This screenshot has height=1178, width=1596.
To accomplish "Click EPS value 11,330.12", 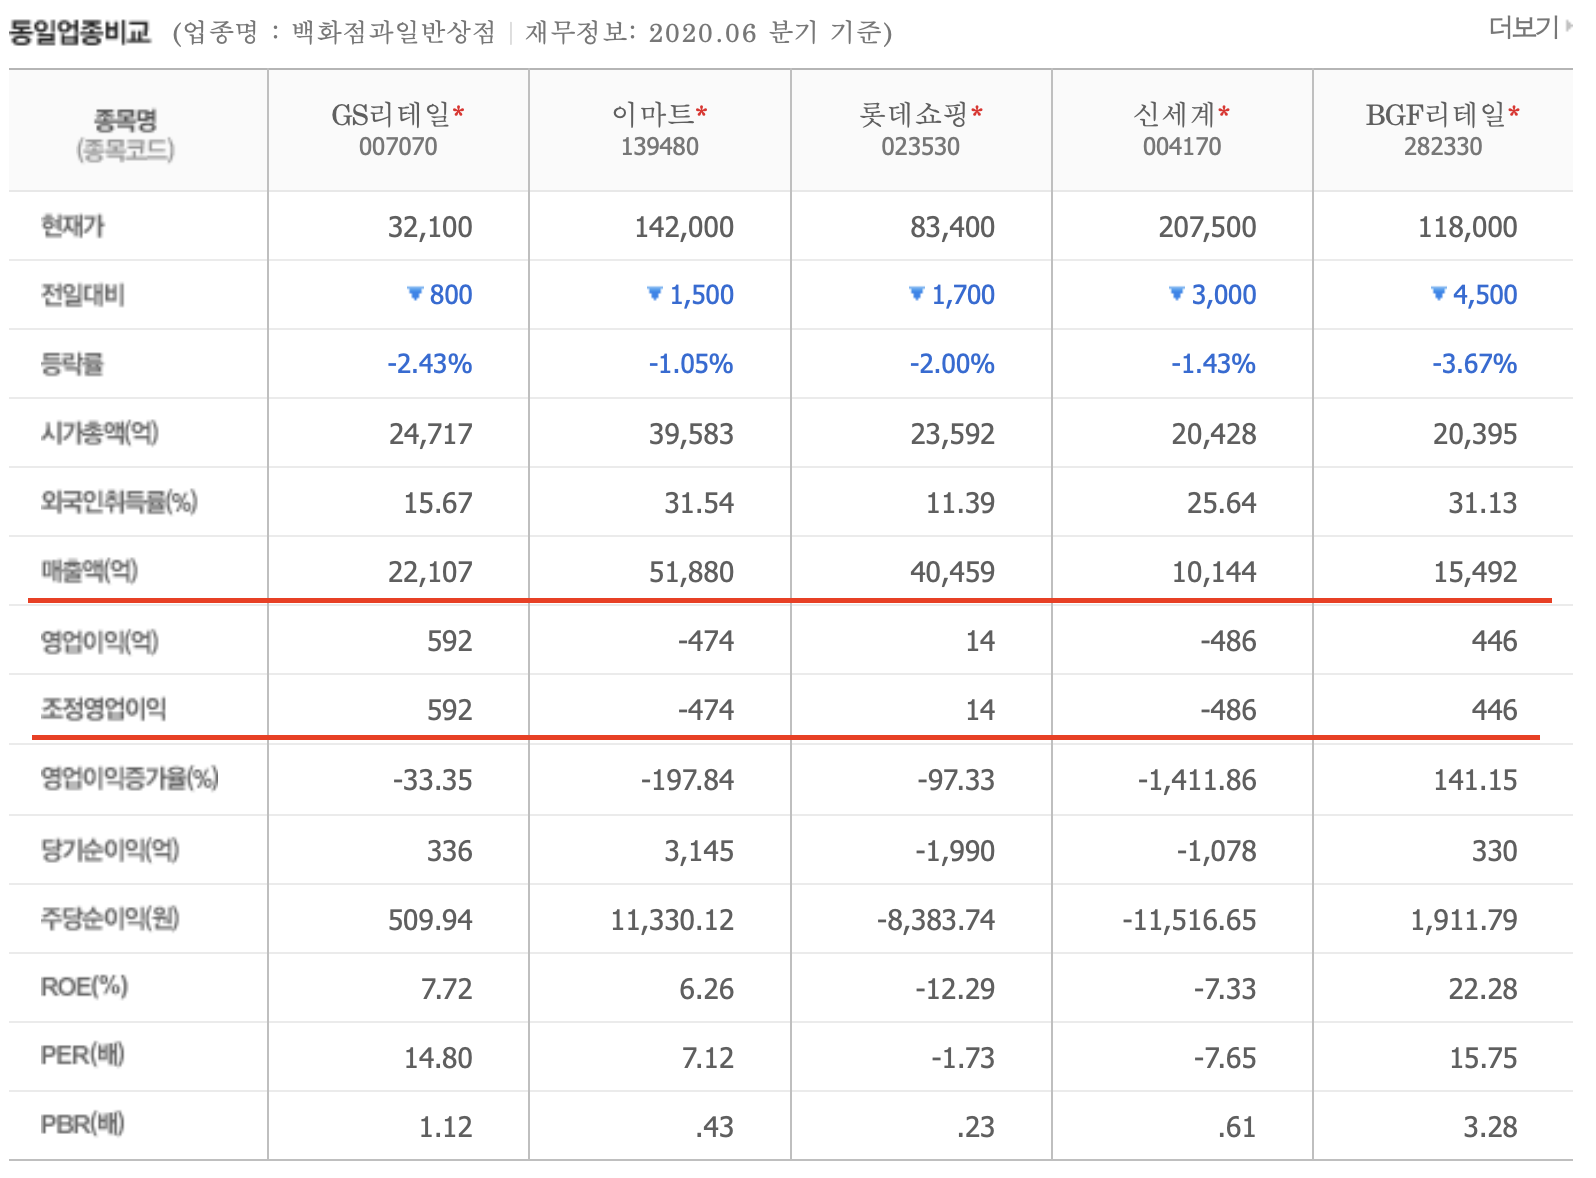I will point(672,920).
